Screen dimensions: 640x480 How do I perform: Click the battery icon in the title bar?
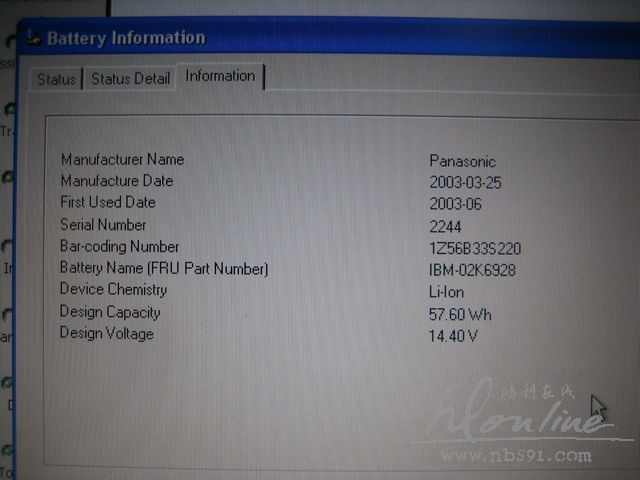tap(33, 39)
